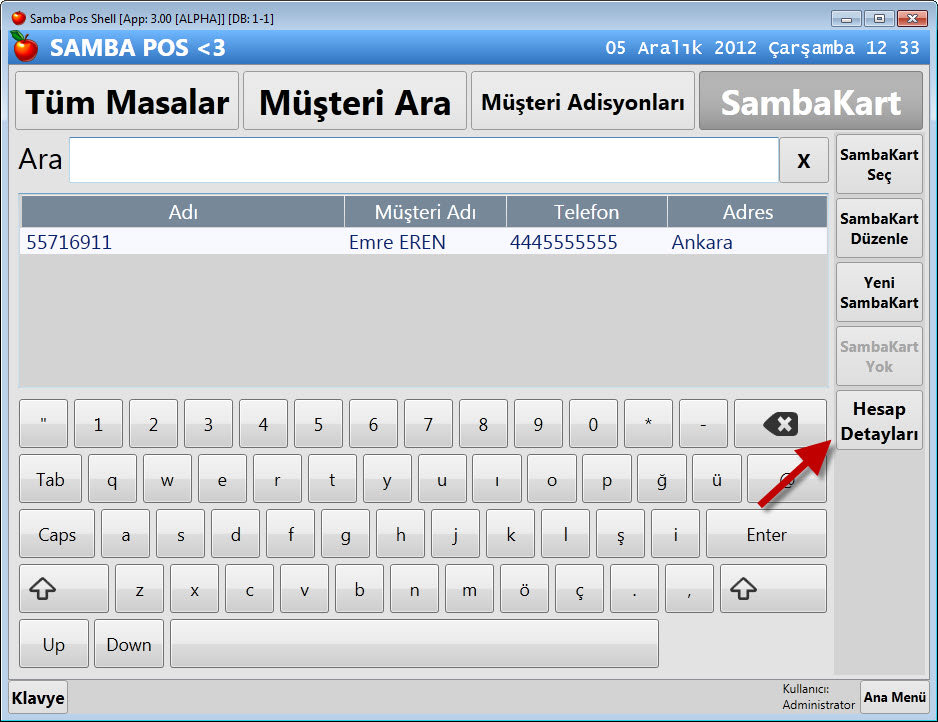This screenshot has width=938, height=722.
Task: Click the left shift arrow key
Action: click(x=64, y=589)
